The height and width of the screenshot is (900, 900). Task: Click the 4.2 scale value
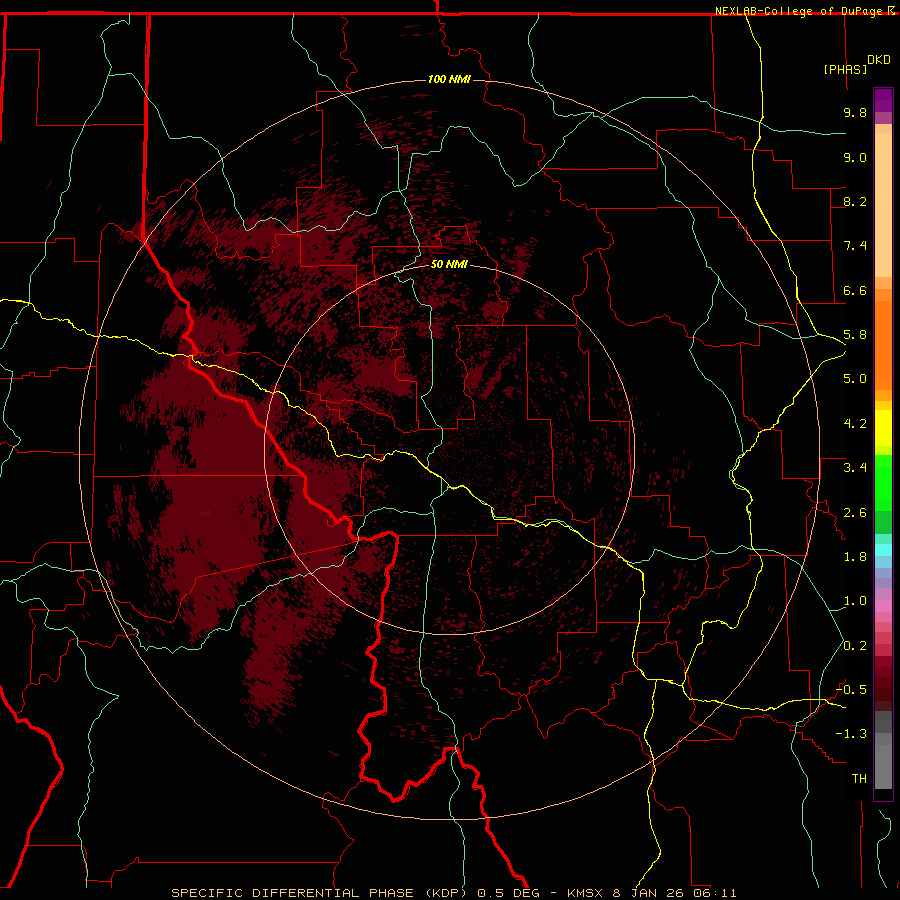click(855, 424)
